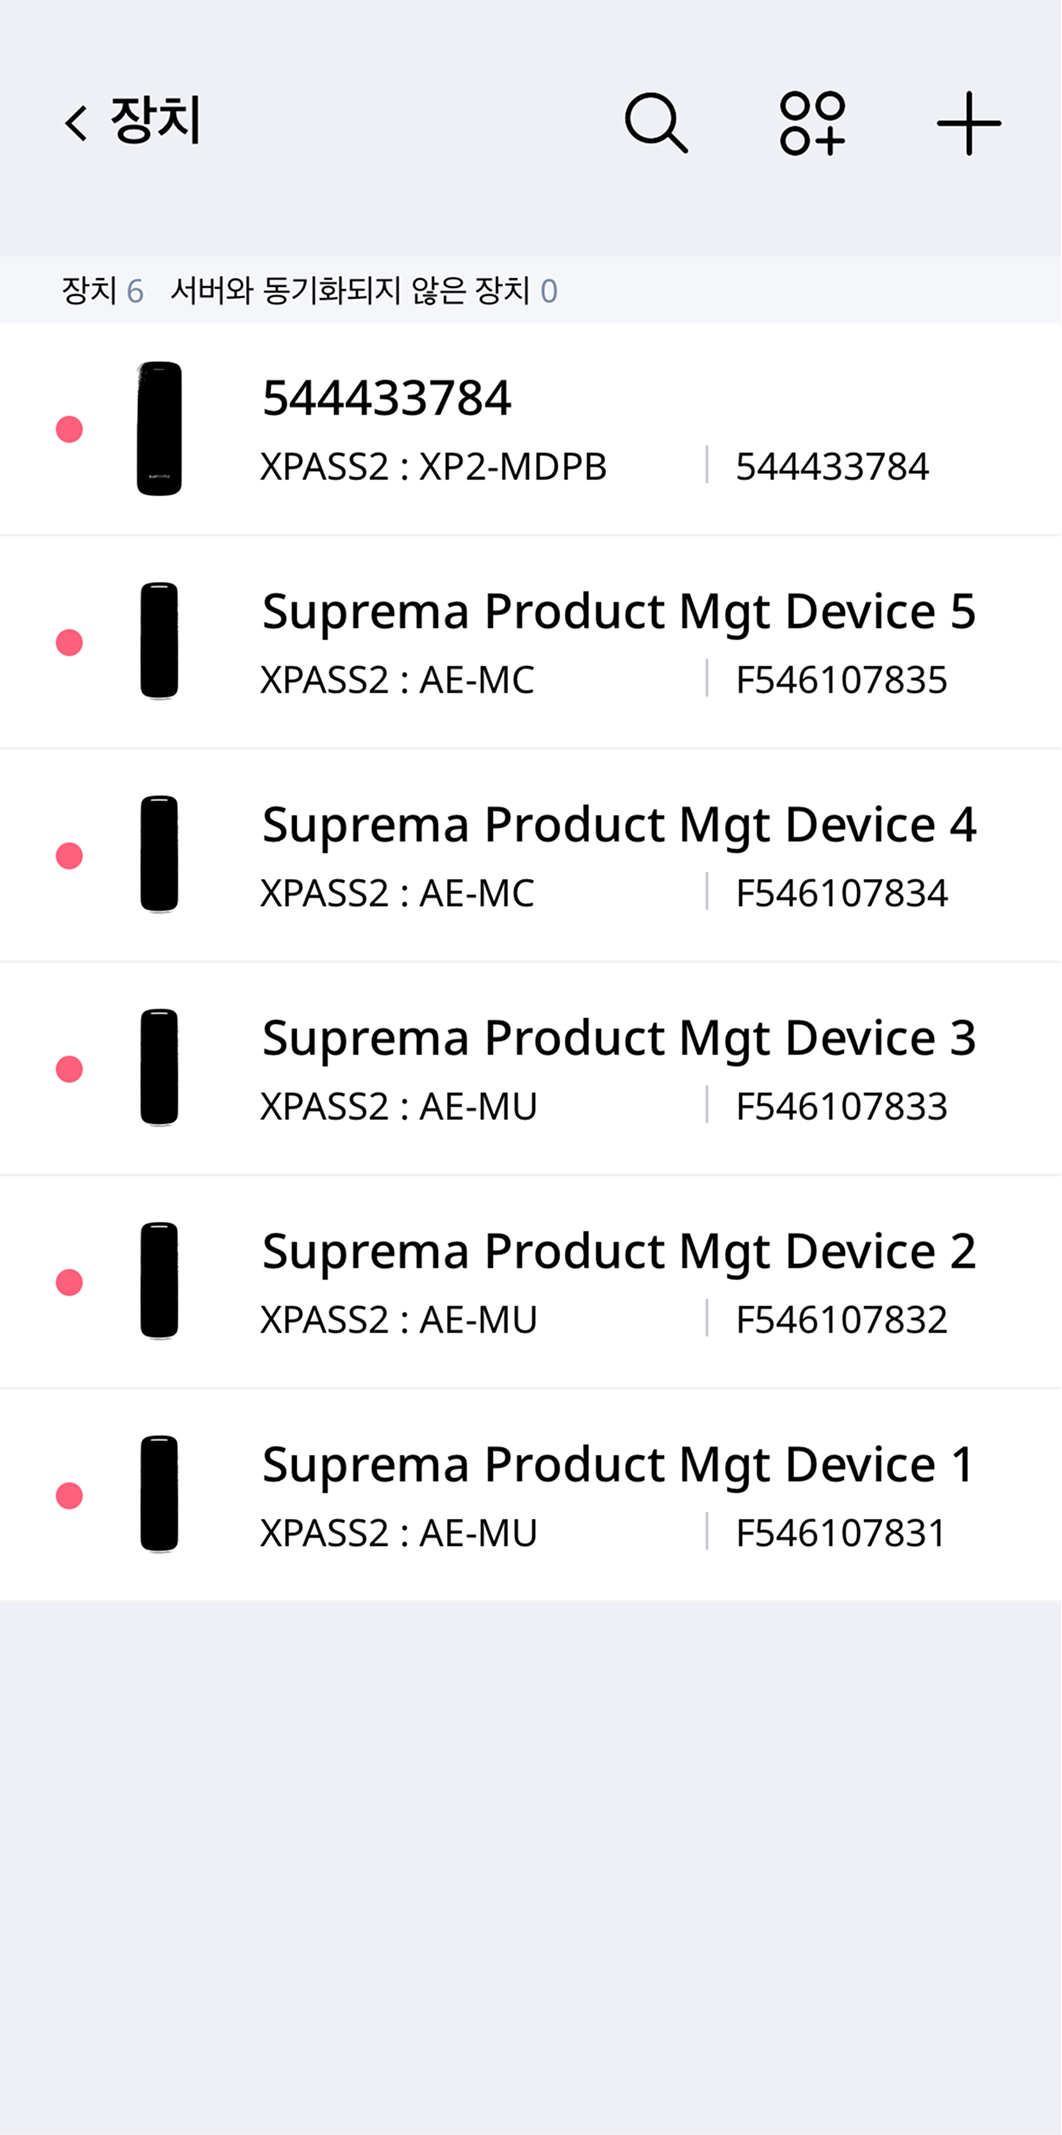Tap the Device 1 thumbnail image
Viewport: 1062px width, 2135px height.
click(x=159, y=1494)
